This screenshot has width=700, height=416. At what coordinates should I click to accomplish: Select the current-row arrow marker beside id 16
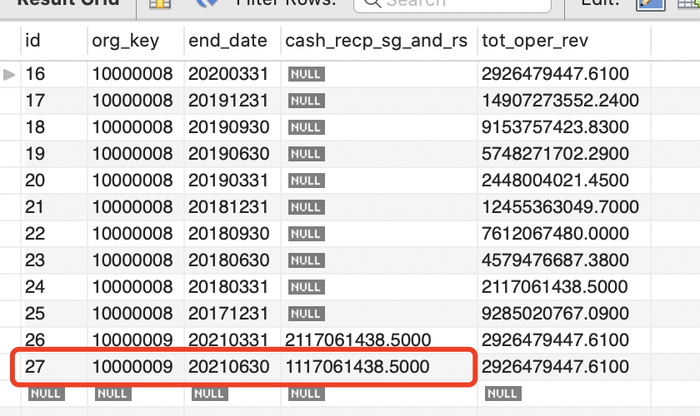(x=11, y=74)
